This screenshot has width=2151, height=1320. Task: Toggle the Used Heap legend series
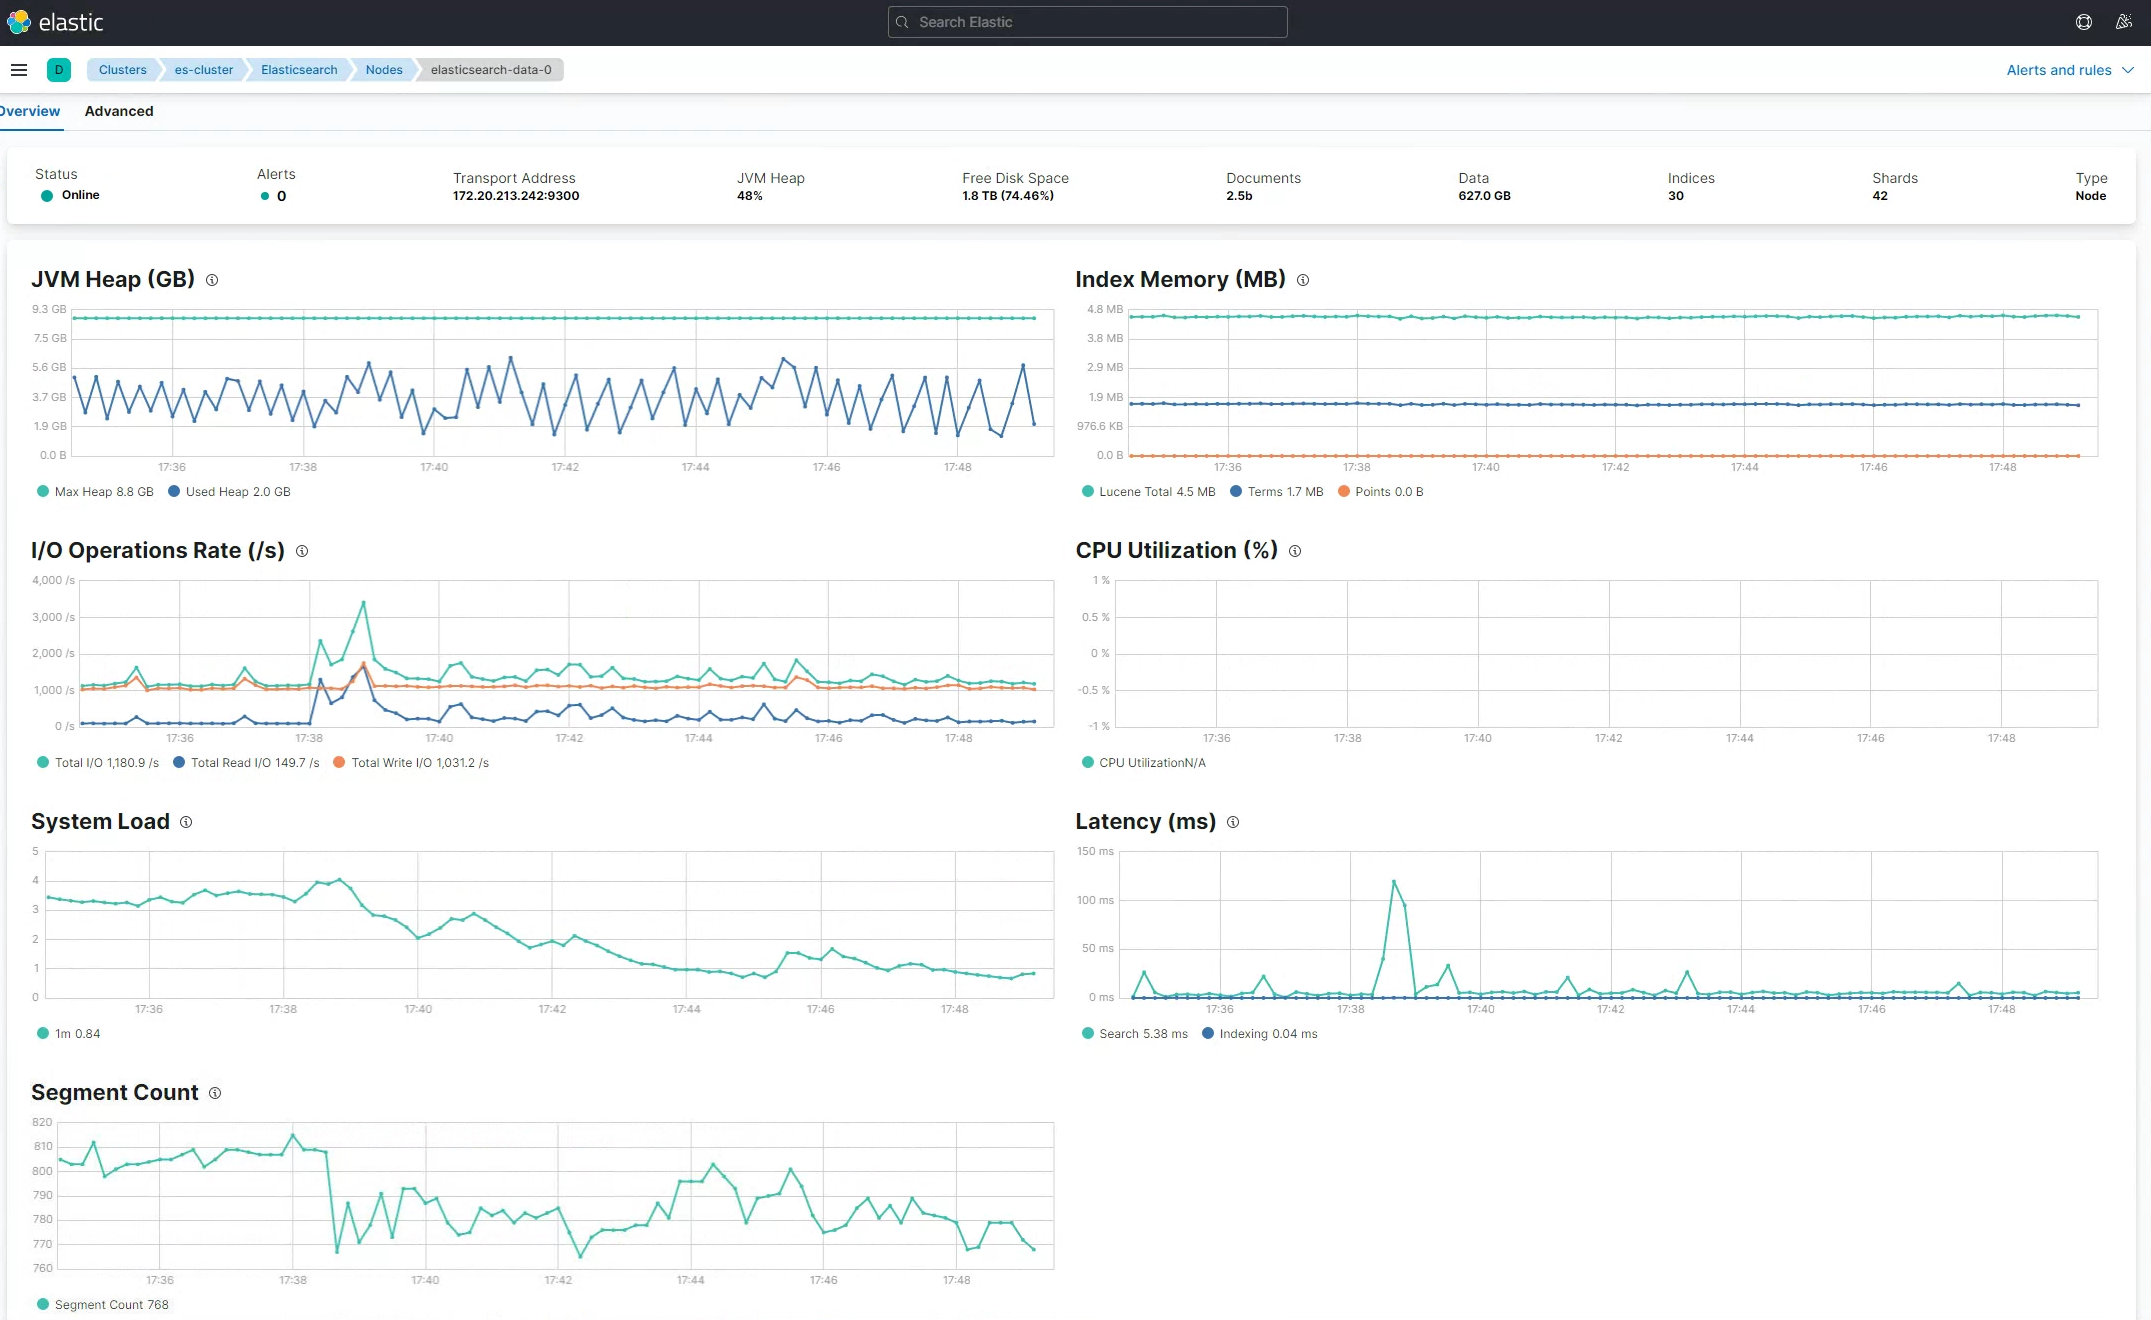pos(229,492)
